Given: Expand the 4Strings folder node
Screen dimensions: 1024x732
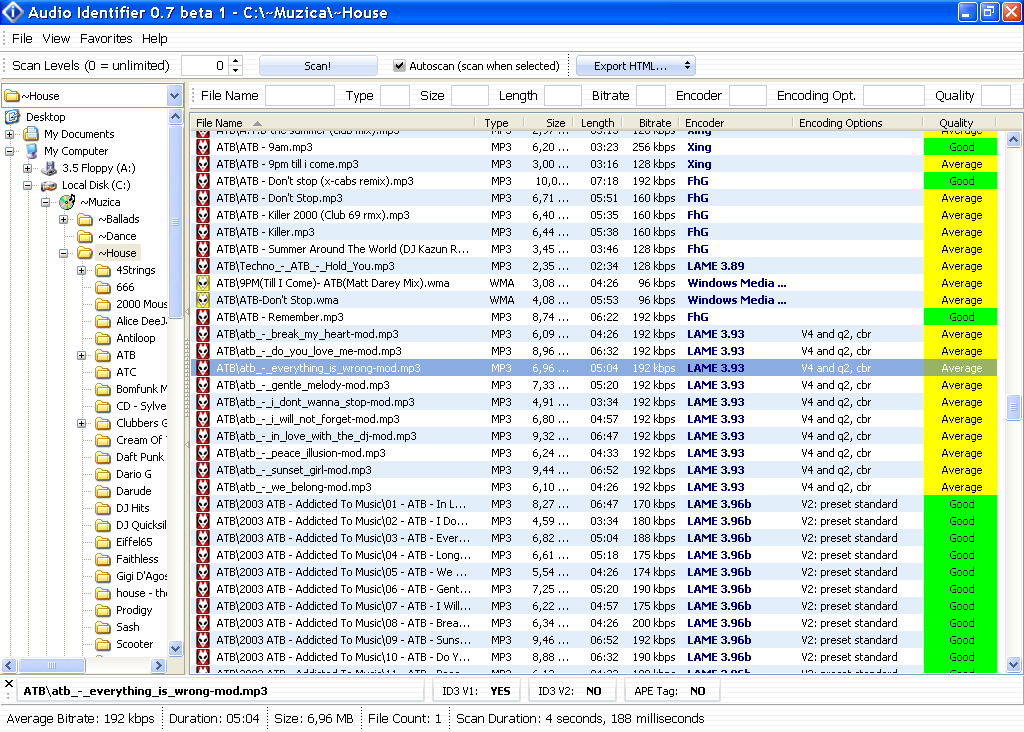Looking at the screenshot, I should tap(82, 270).
